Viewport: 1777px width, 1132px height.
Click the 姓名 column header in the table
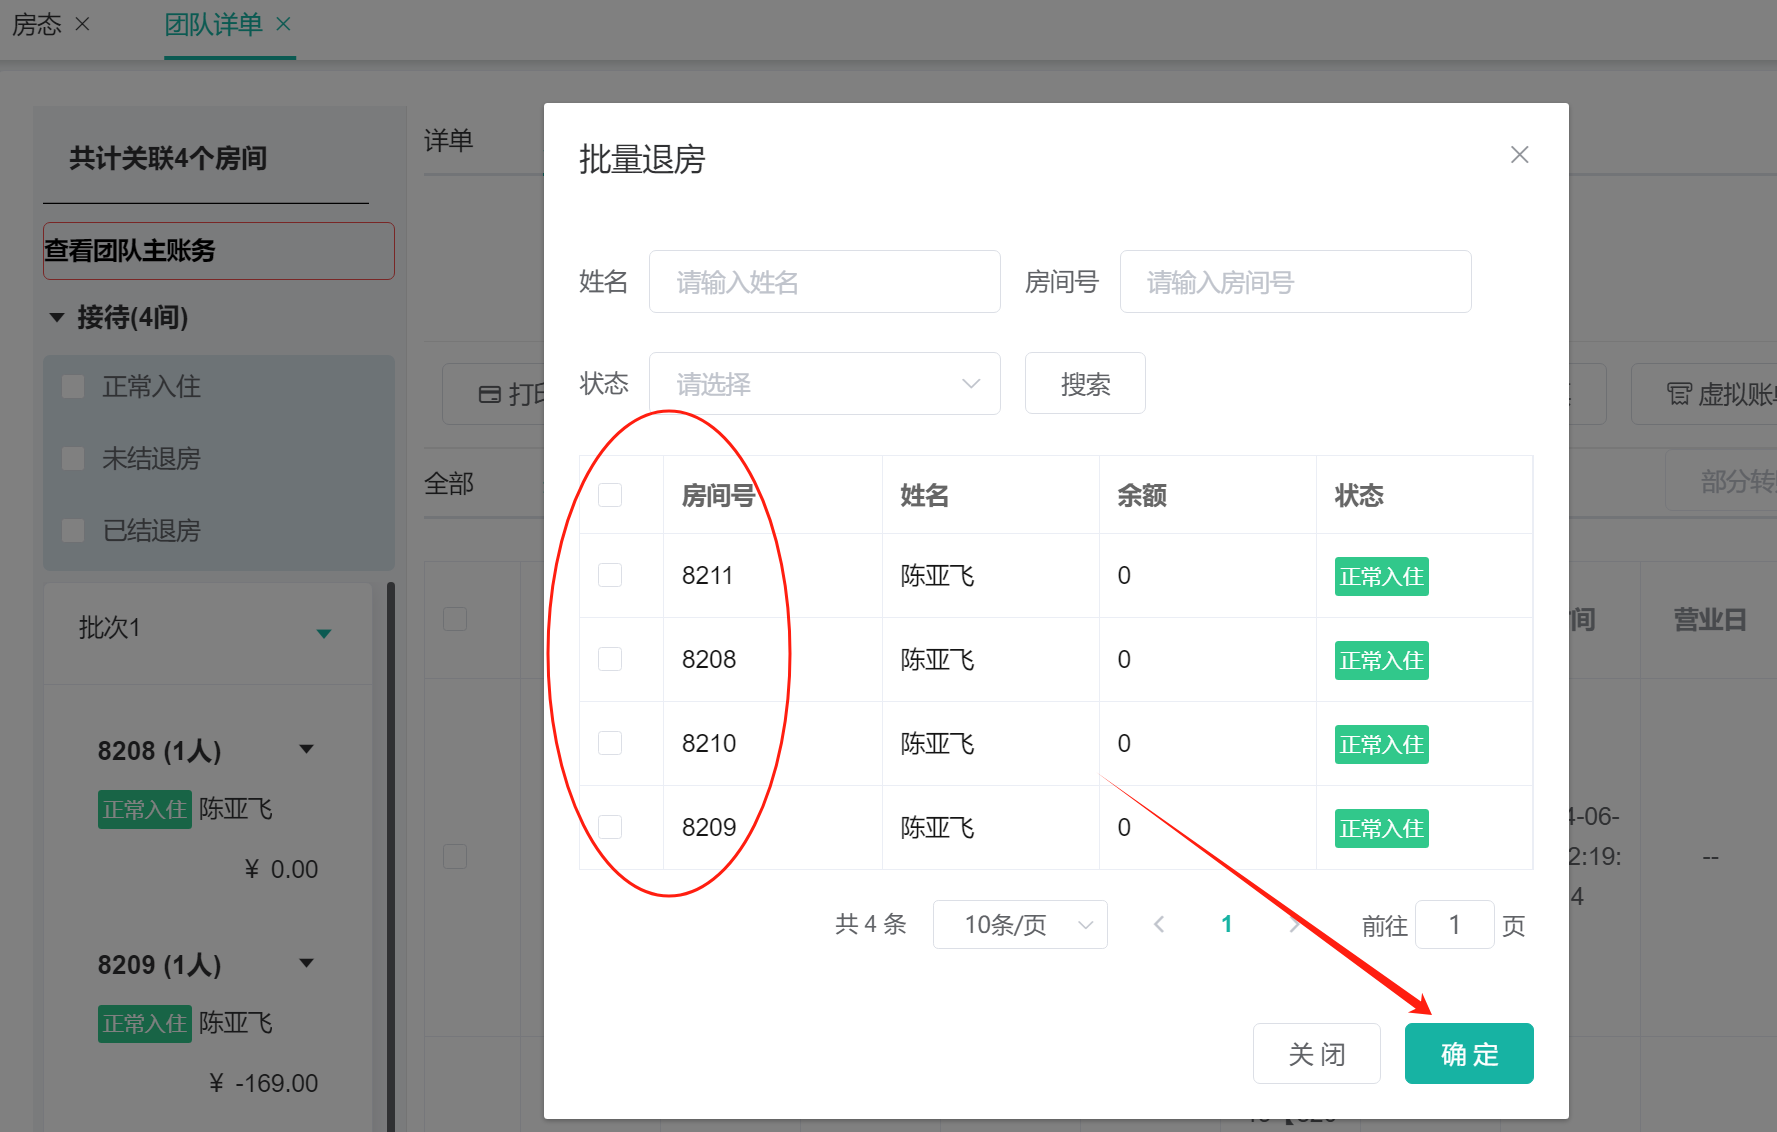924,495
